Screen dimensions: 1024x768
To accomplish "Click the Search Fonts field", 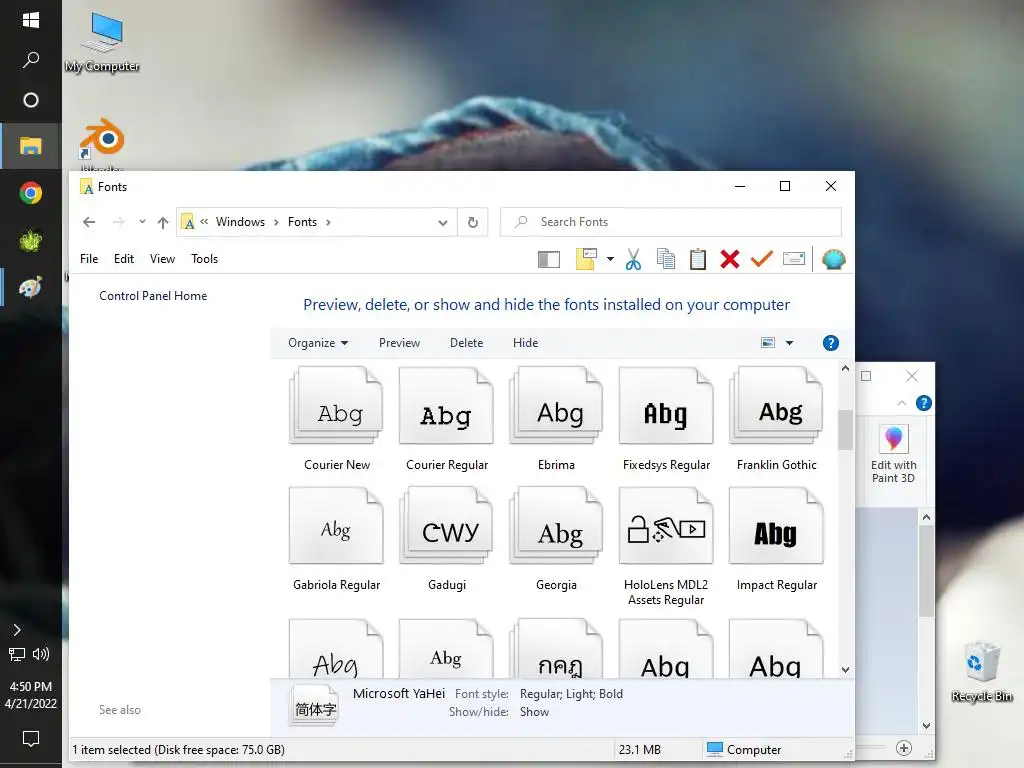I will pos(671,222).
